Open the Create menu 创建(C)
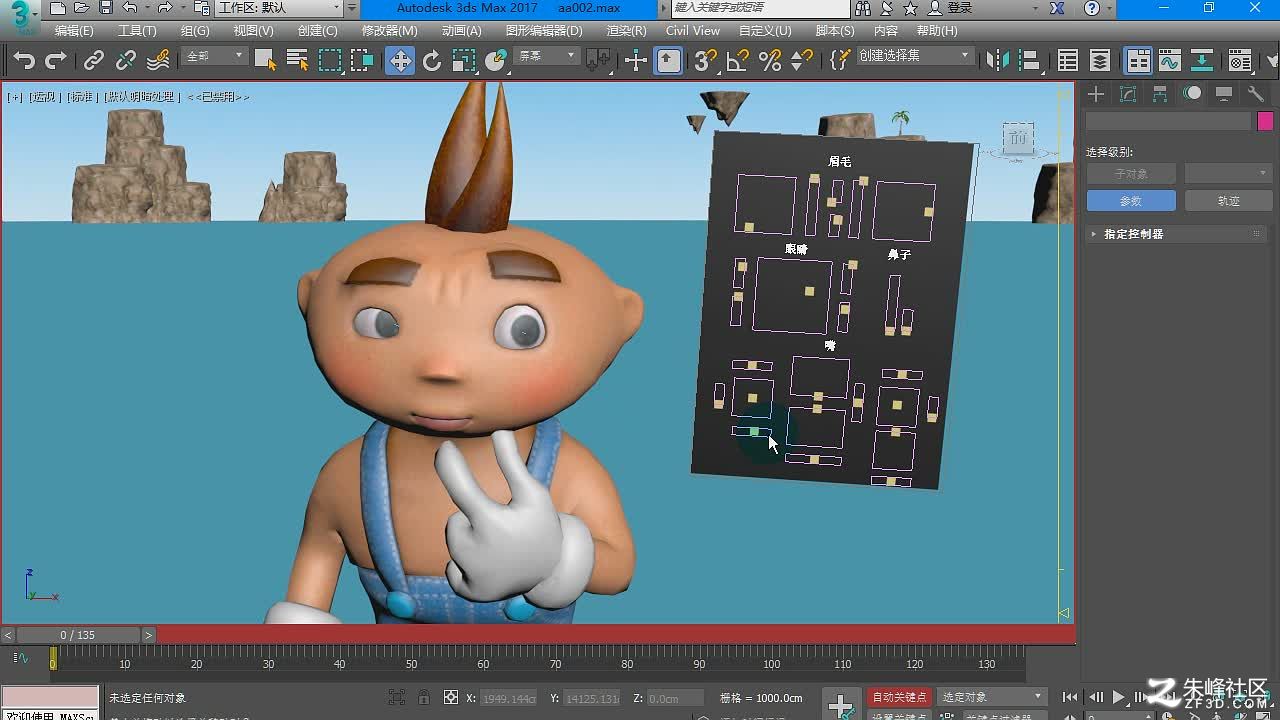This screenshot has width=1280, height=720. [x=318, y=31]
